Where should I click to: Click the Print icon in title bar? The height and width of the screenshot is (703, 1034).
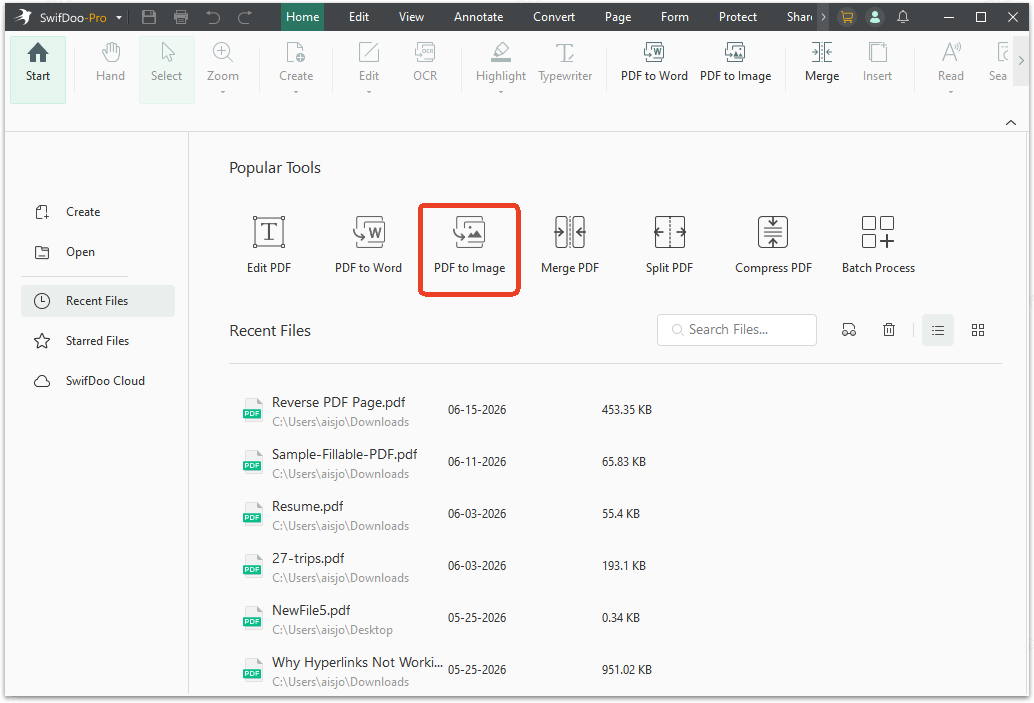pos(181,17)
